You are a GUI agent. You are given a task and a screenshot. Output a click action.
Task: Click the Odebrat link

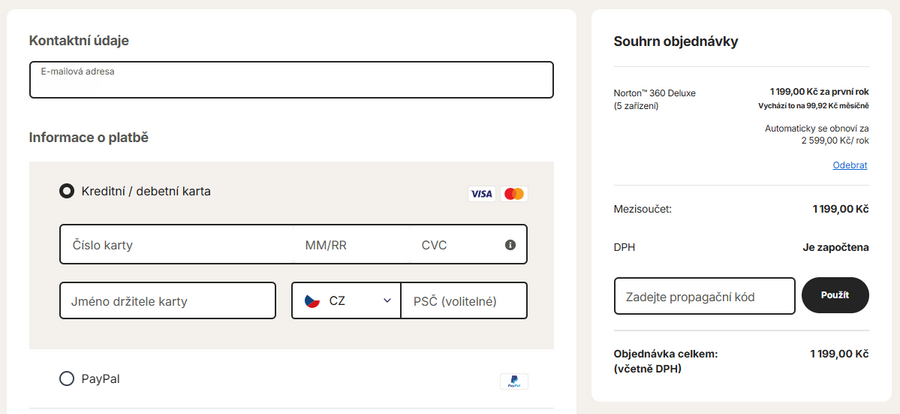point(849,165)
